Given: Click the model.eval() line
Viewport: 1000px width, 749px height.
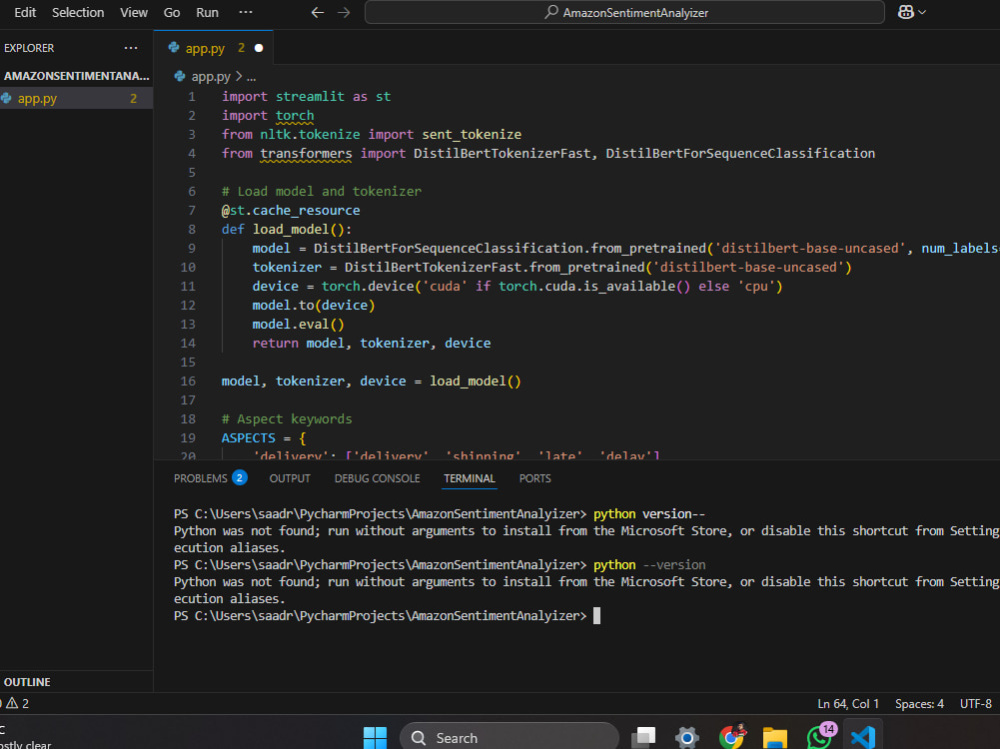Looking at the screenshot, I should 298,324.
